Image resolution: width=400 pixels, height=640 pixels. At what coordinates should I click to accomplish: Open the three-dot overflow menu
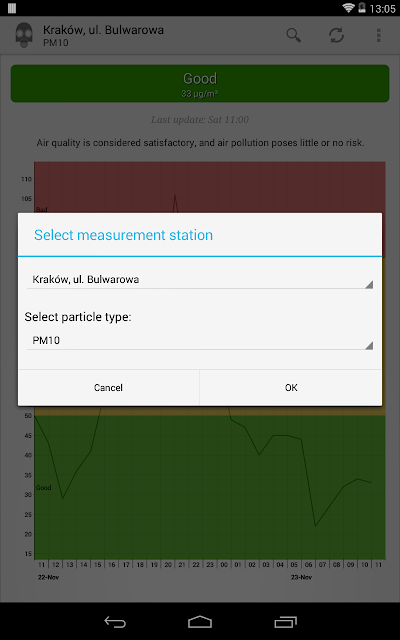(379, 36)
